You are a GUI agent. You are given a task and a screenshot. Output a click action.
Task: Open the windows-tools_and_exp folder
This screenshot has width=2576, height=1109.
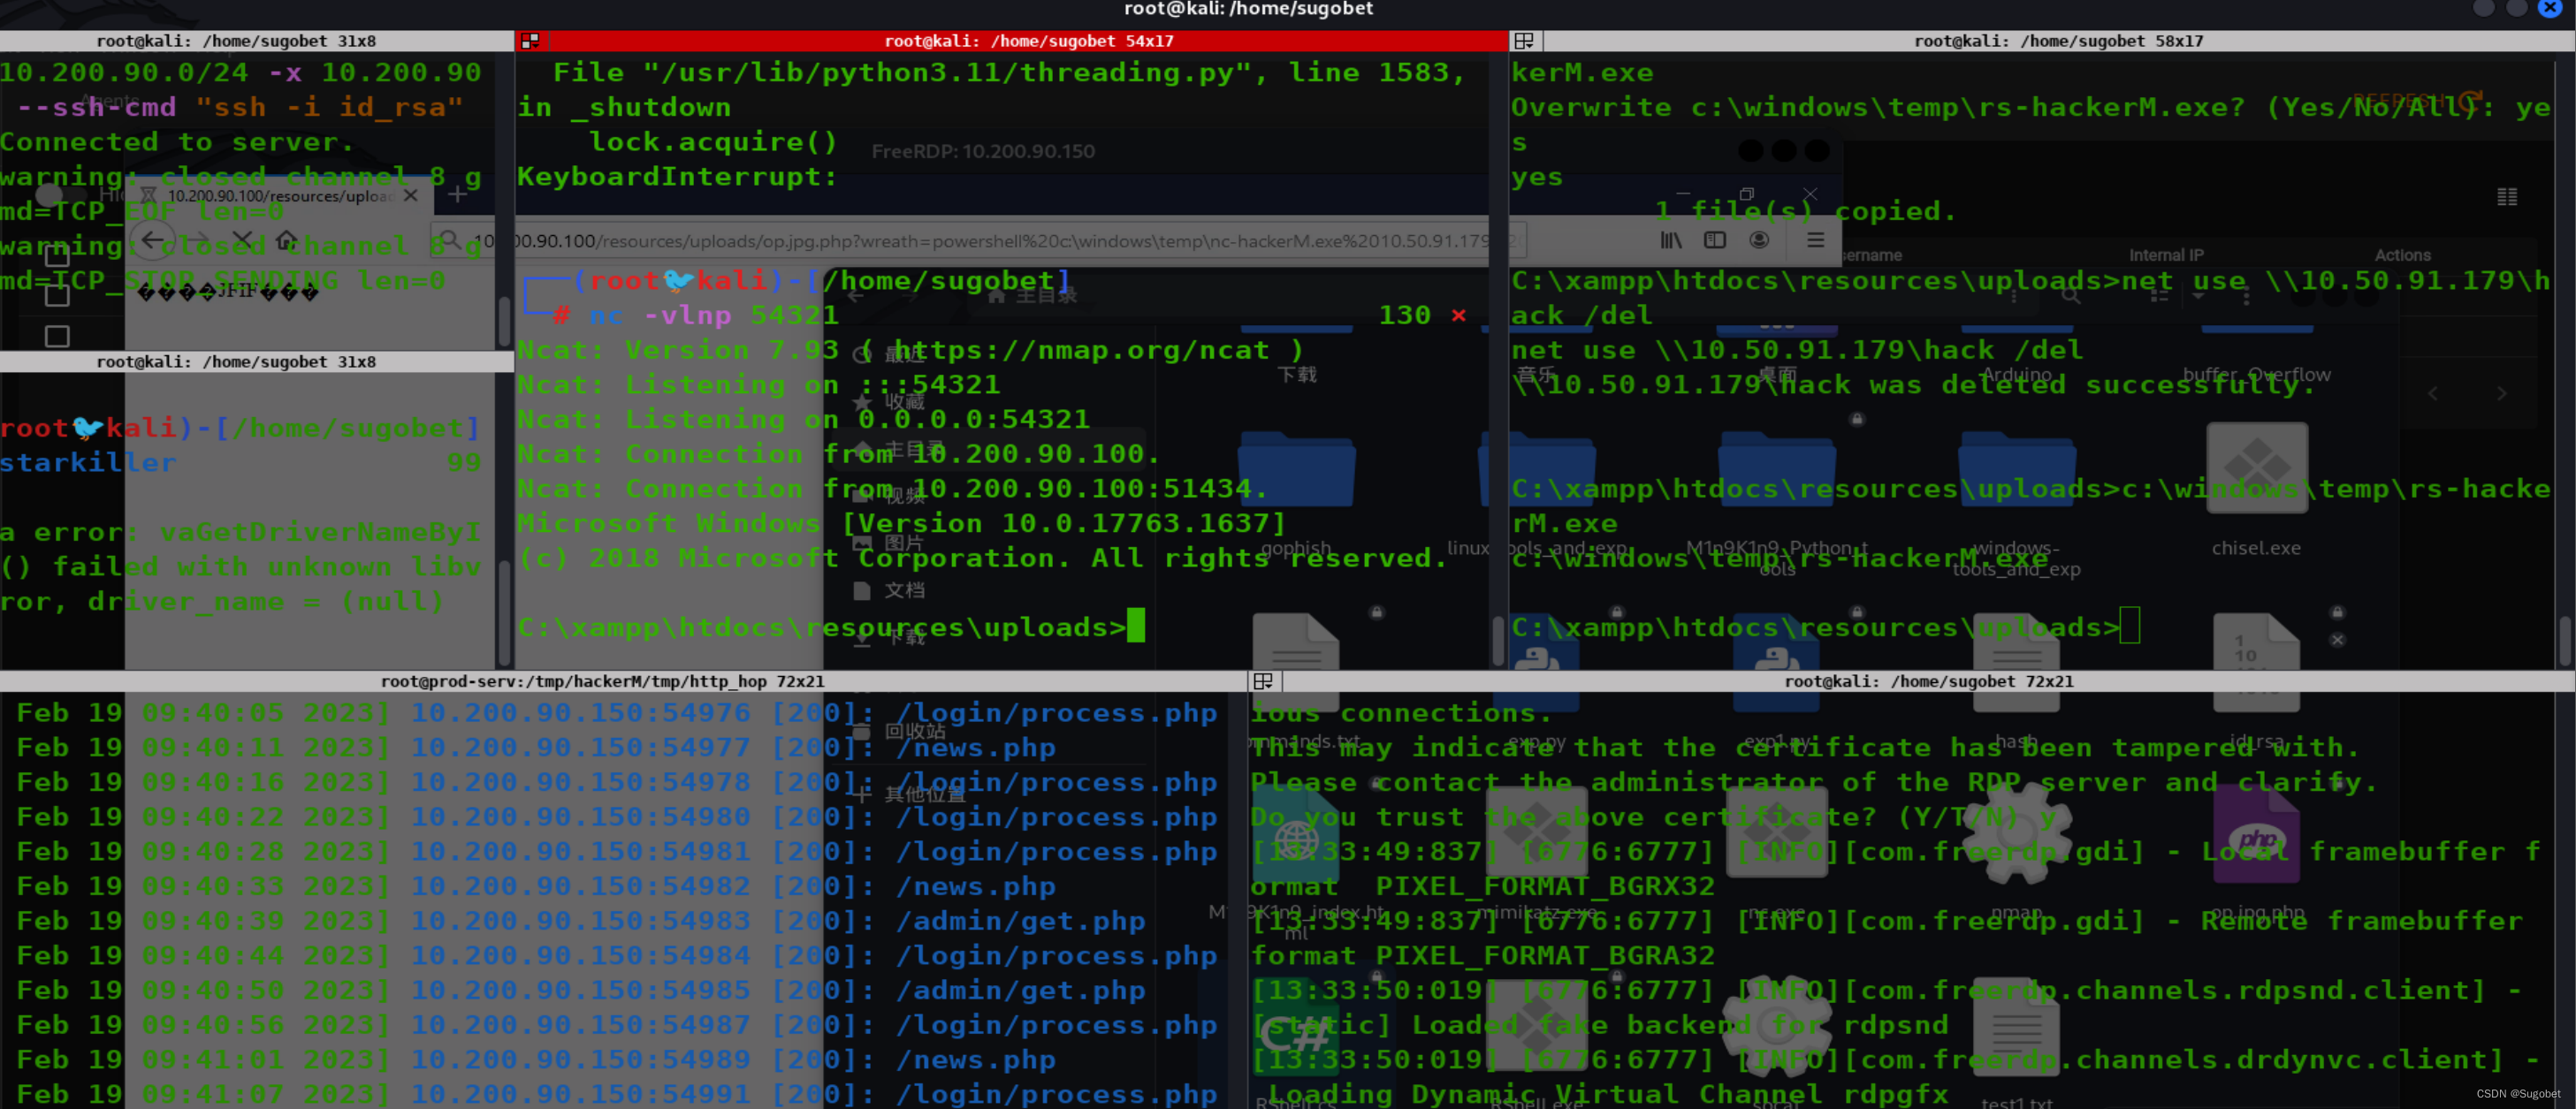[x=2016, y=469]
